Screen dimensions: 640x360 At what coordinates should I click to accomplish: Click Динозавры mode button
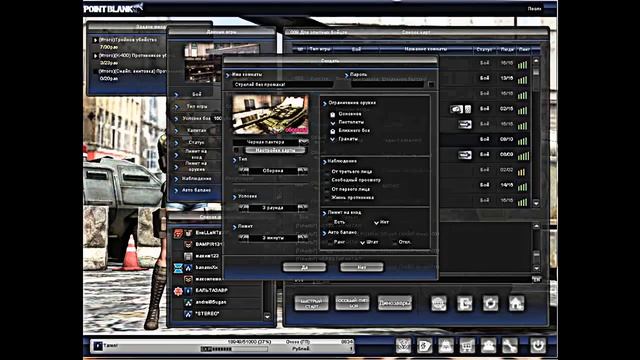coord(395,303)
